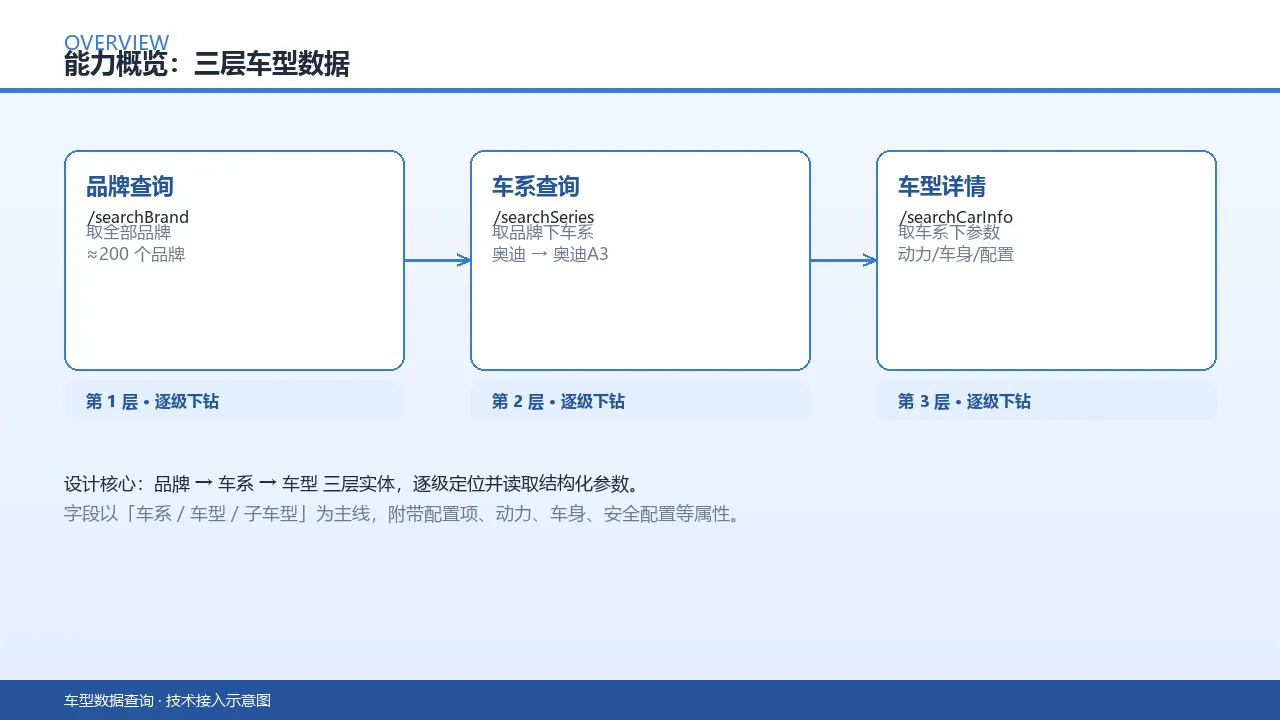Select the /searchCarInfo endpoint text
1280x720 pixels.
point(955,217)
